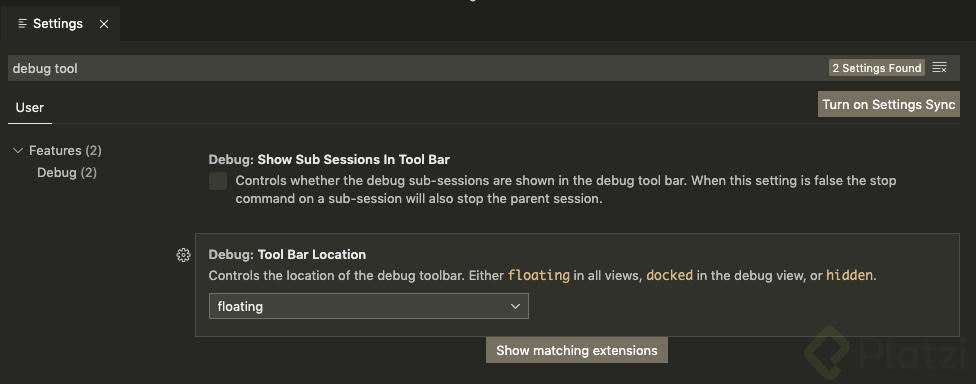The height and width of the screenshot is (384, 976).
Task: Activate the Settings editor tab label
Action: point(58,24)
